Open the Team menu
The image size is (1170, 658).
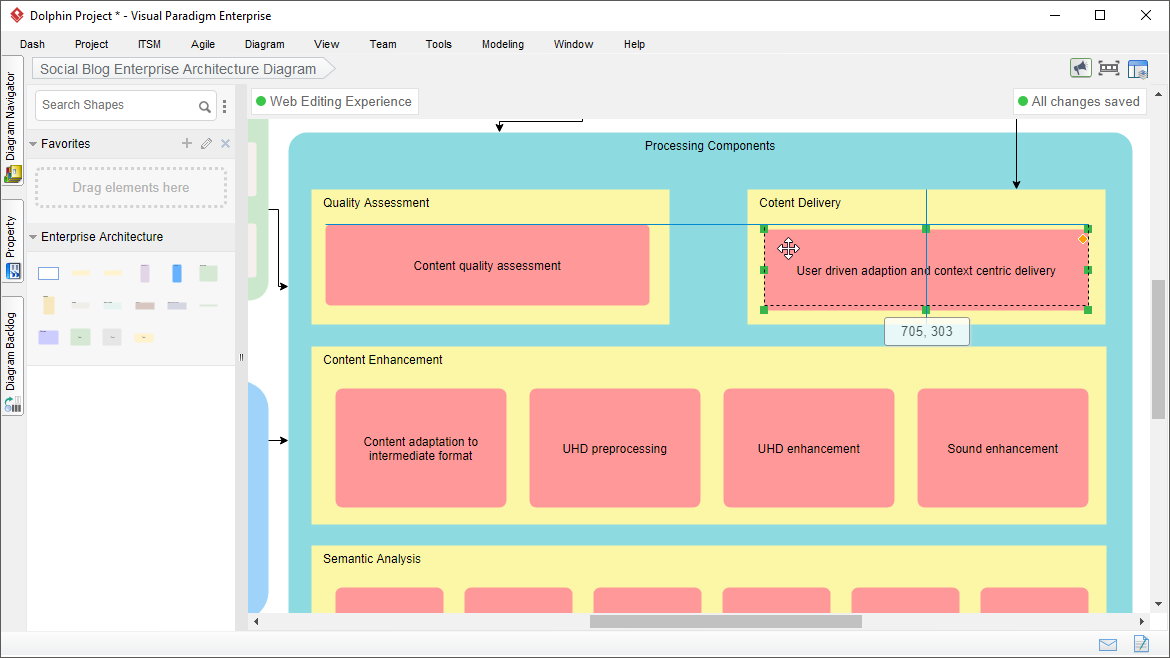pyautogui.click(x=383, y=44)
